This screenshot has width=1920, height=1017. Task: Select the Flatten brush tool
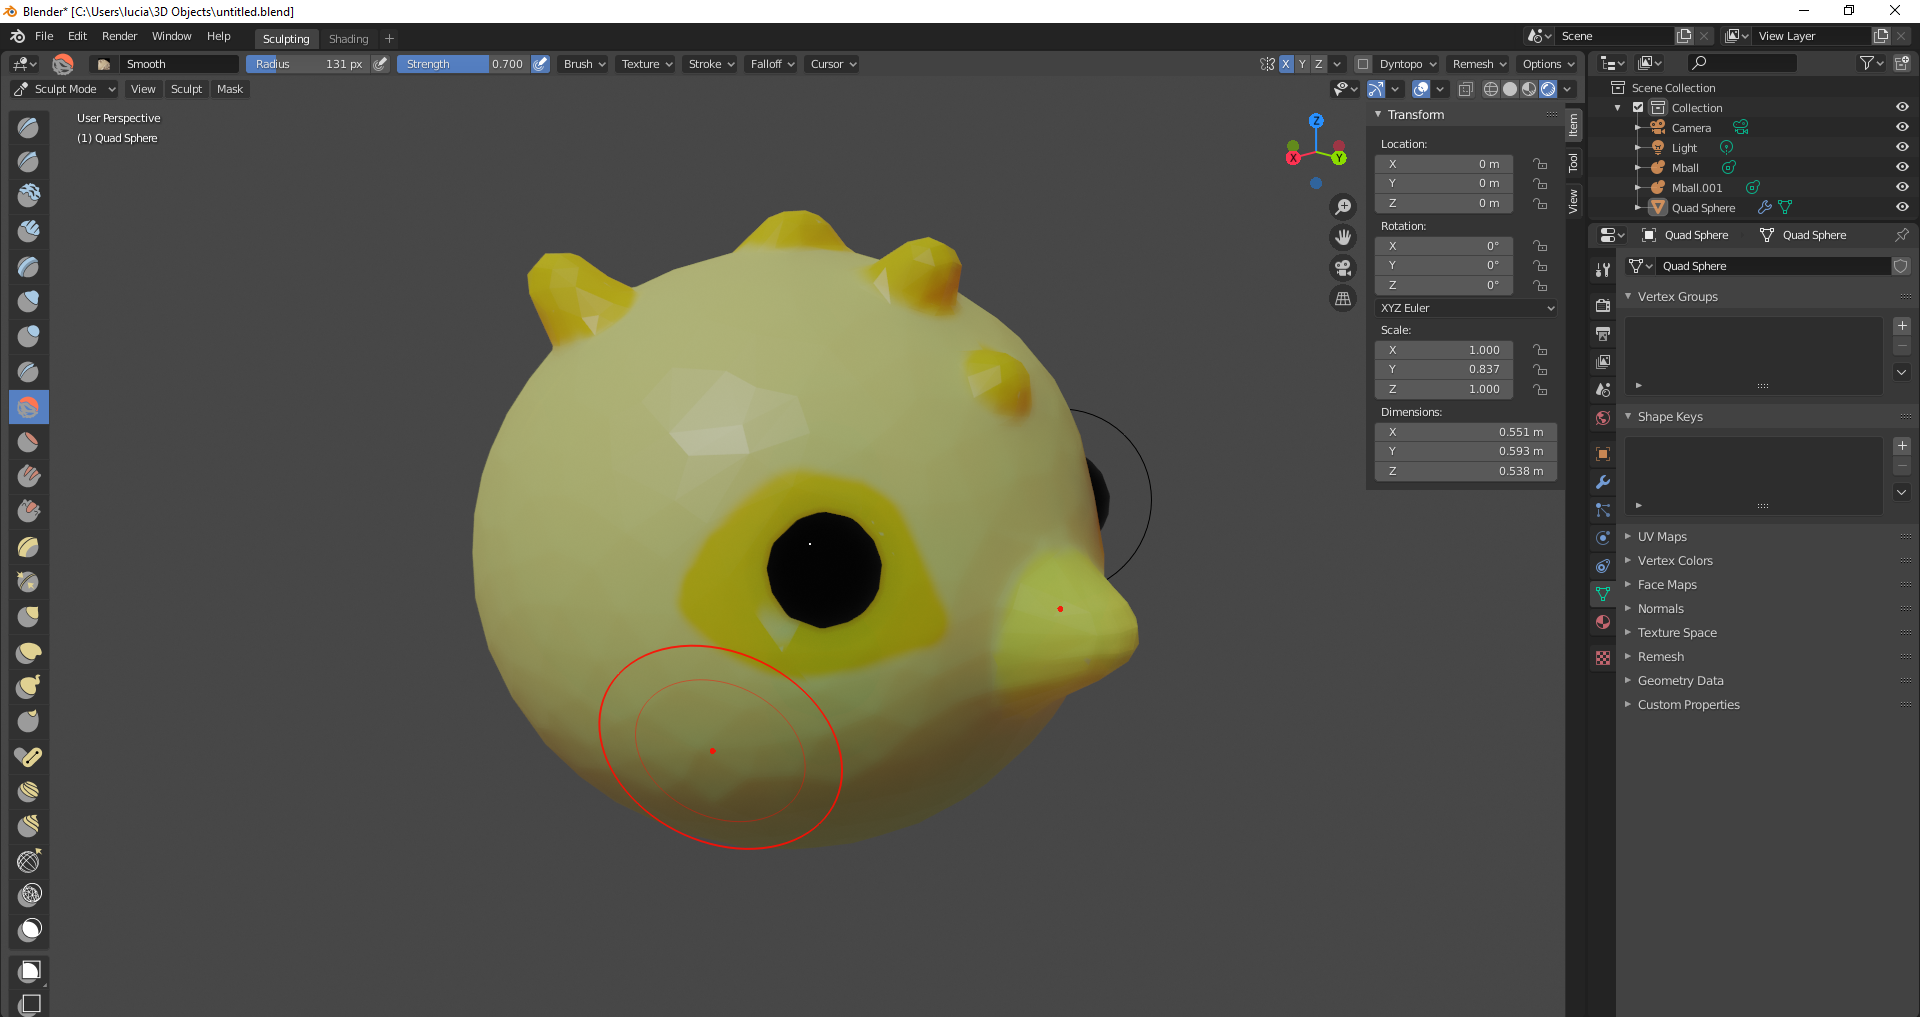[29, 442]
